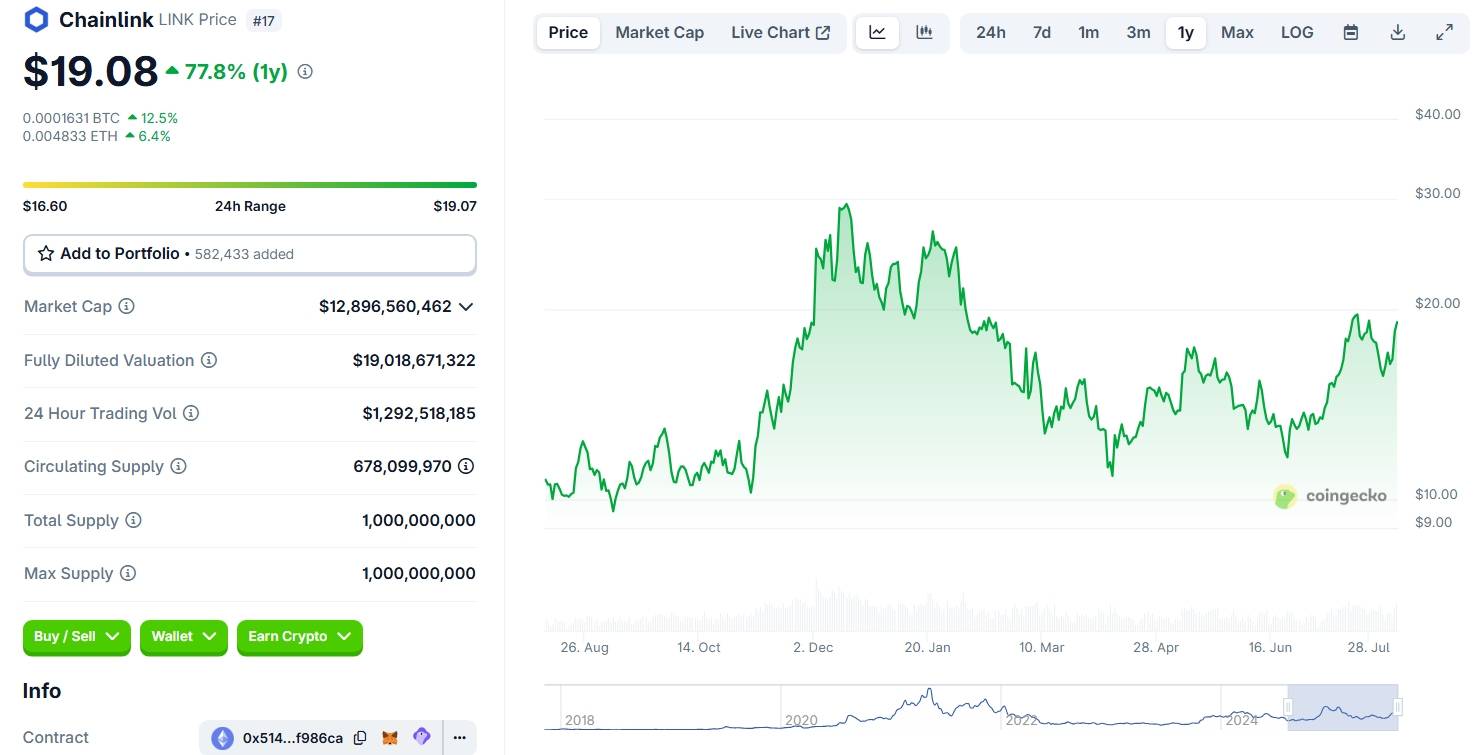
Task: Download chart data icon
Action: 1398,32
